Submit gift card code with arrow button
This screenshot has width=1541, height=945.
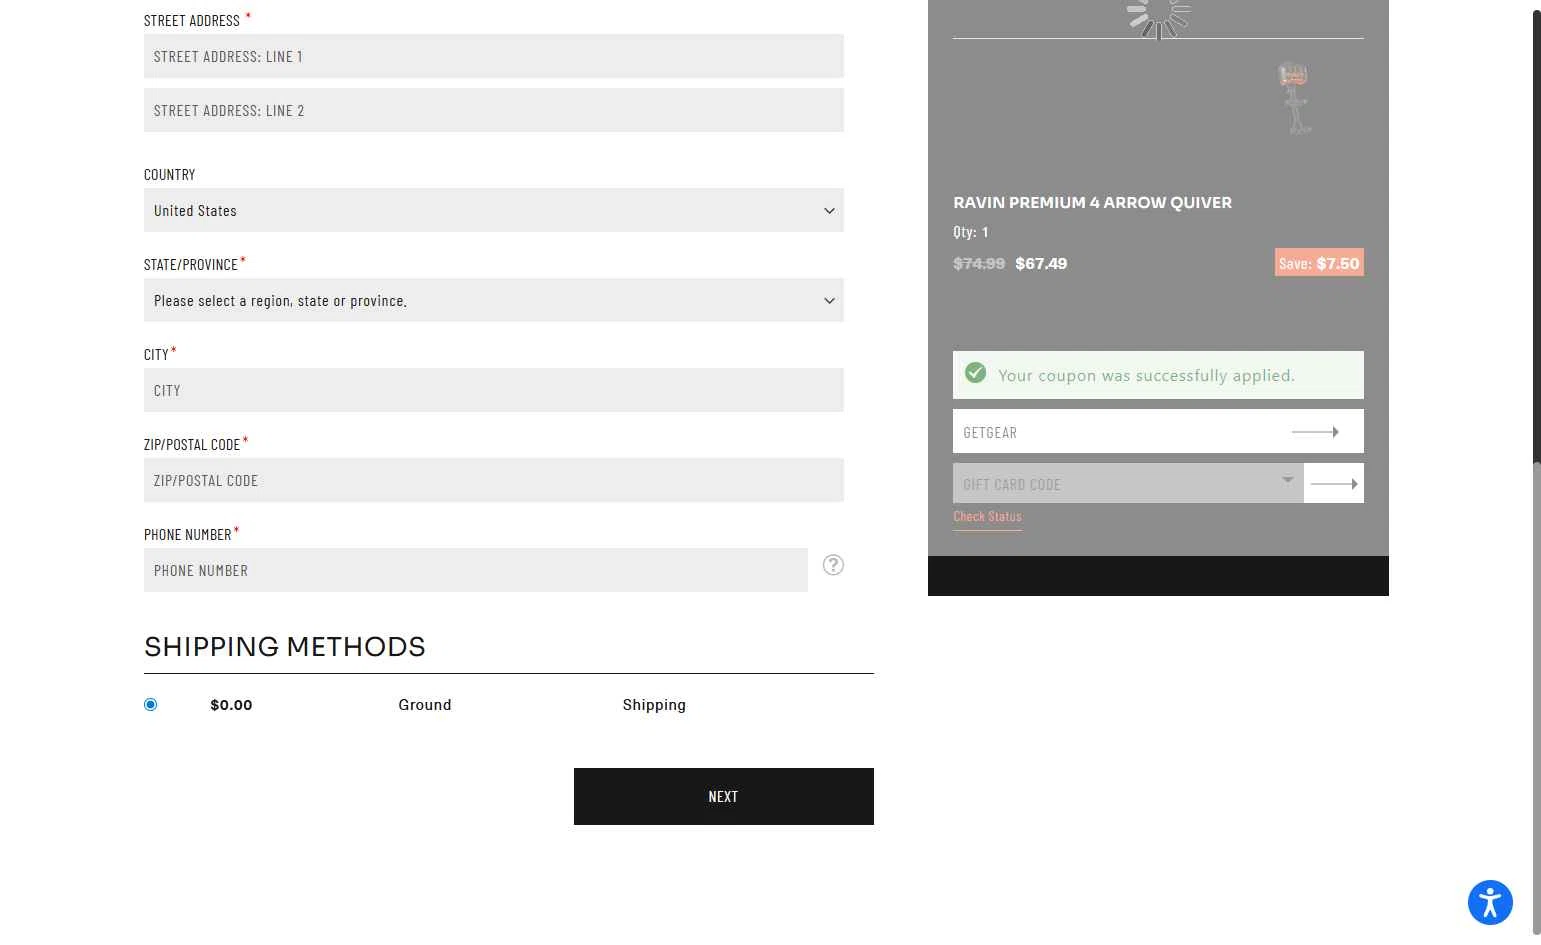1334,484
